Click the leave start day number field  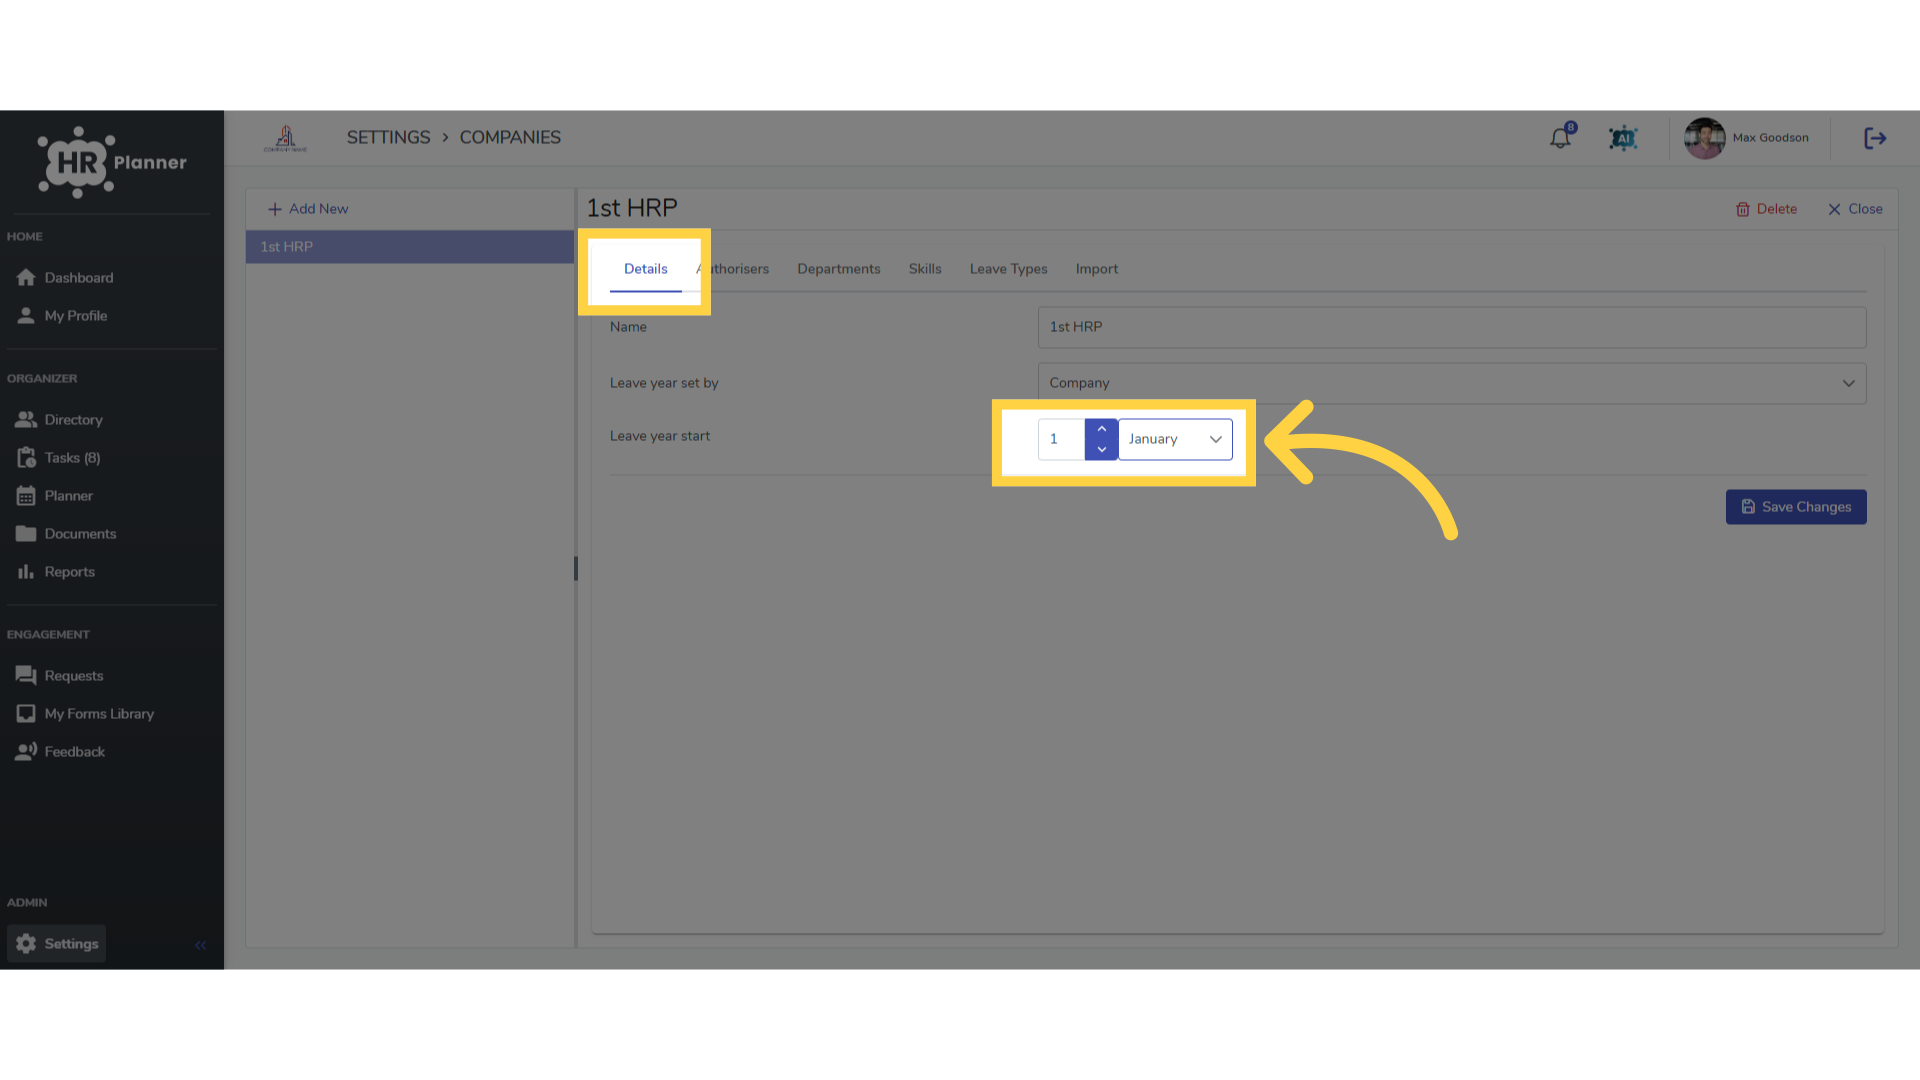coord(1061,439)
